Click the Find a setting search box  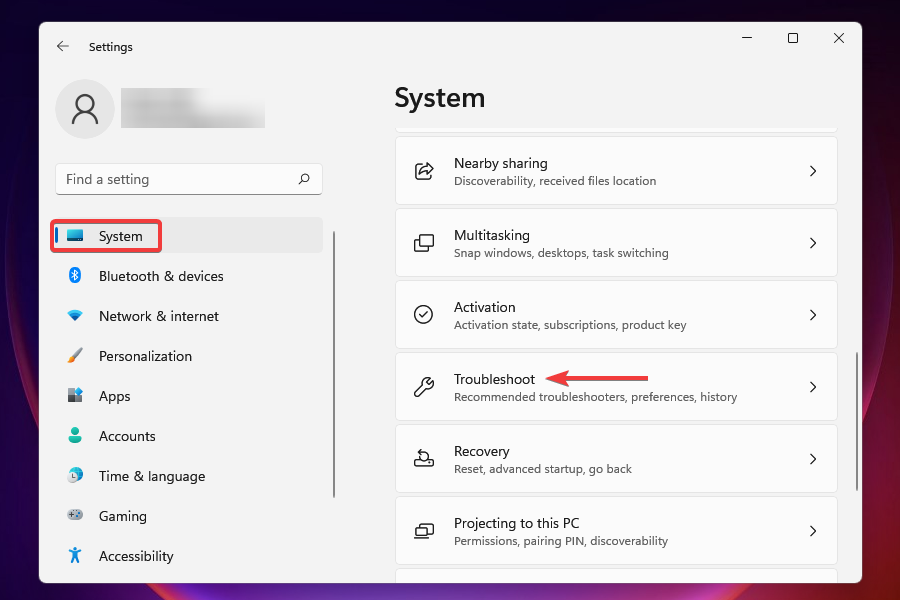coord(189,179)
